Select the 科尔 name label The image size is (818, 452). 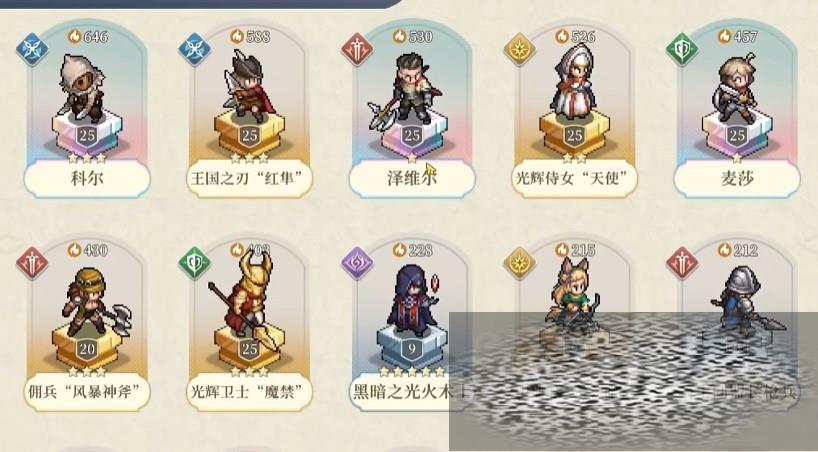[87, 179]
